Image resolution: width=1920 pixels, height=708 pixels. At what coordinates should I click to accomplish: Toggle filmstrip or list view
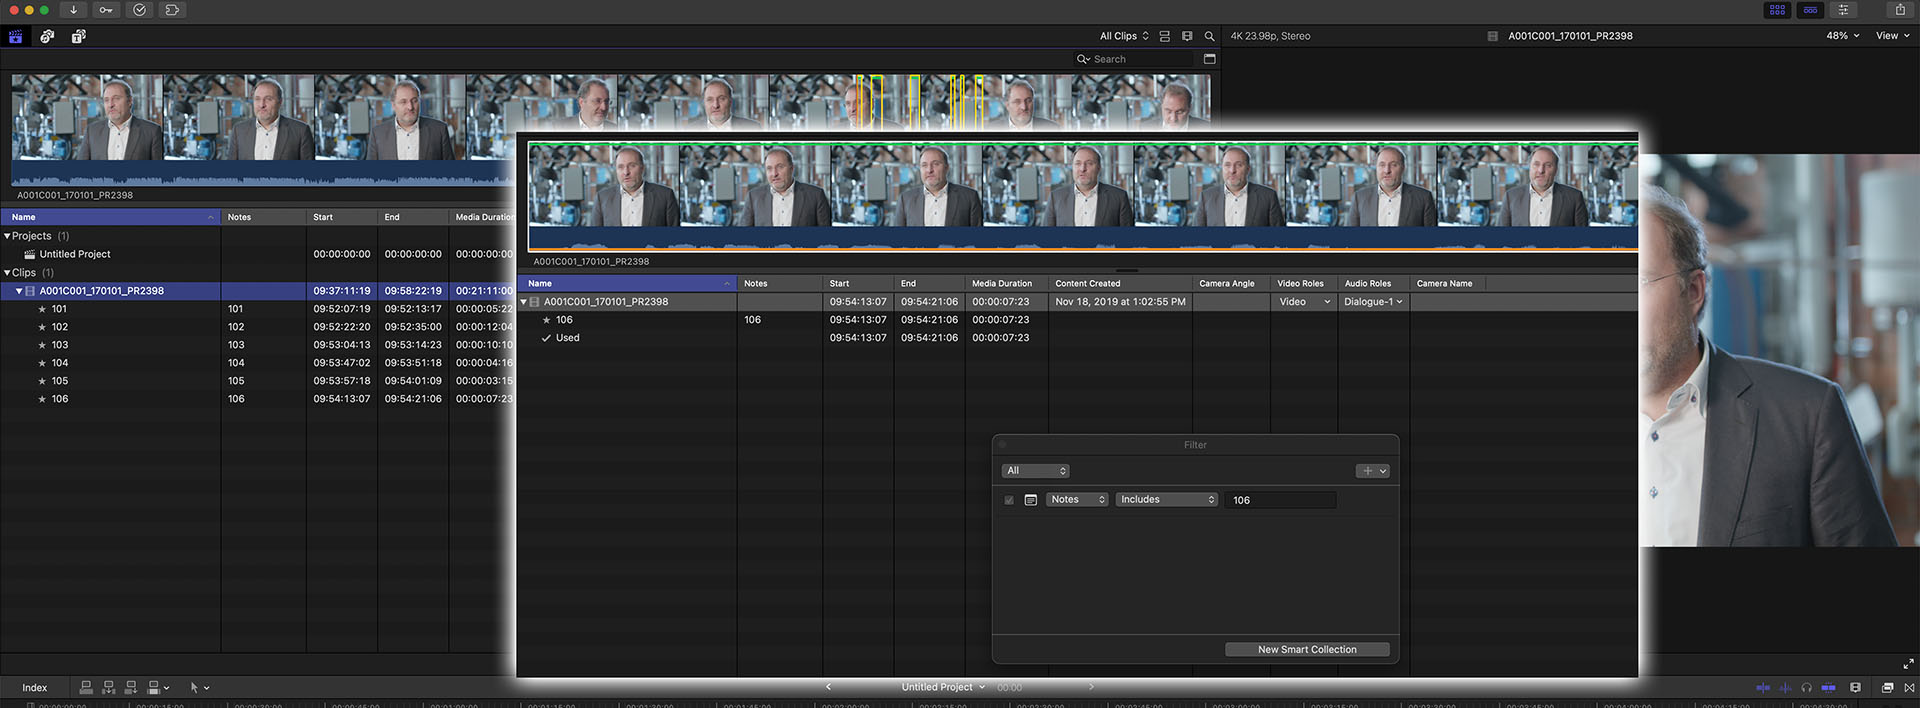coord(1165,36)
